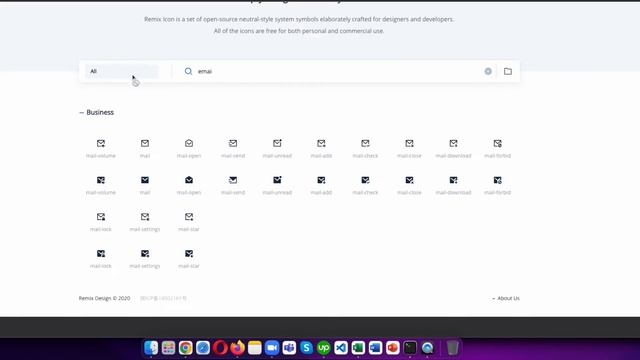Open Launchpad from the dock
Screen dimensions: 640x360
[168, 348]
